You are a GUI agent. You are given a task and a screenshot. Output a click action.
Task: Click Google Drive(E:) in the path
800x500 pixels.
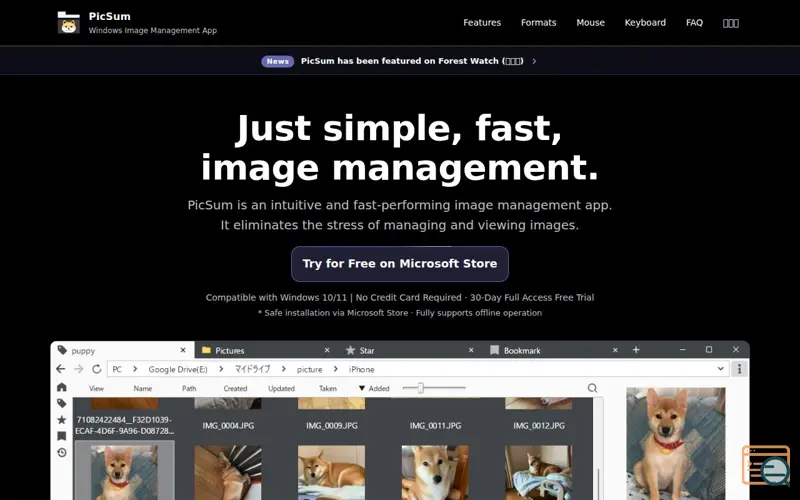tap(178, 369)
